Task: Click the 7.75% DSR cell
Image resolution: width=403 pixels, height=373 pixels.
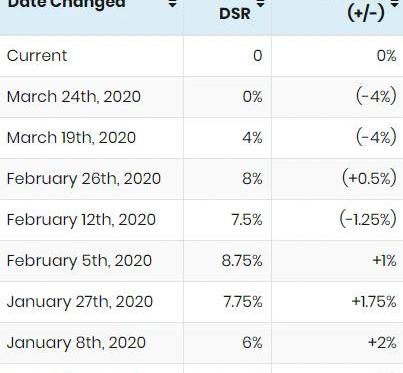Action: (227, 302)
